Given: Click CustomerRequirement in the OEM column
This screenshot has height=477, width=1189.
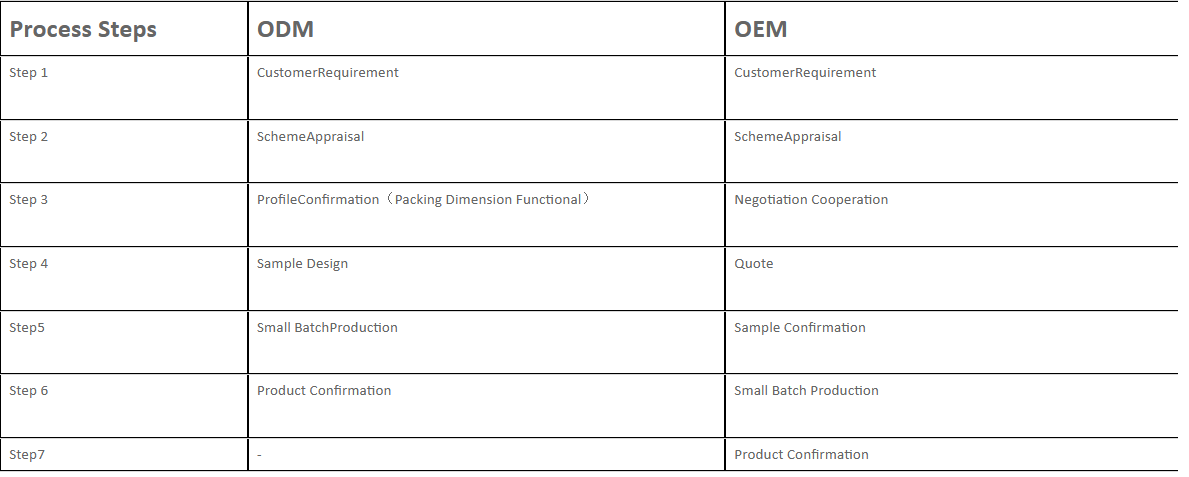Looking at the screenshot, I should click(x=804, y=73).
